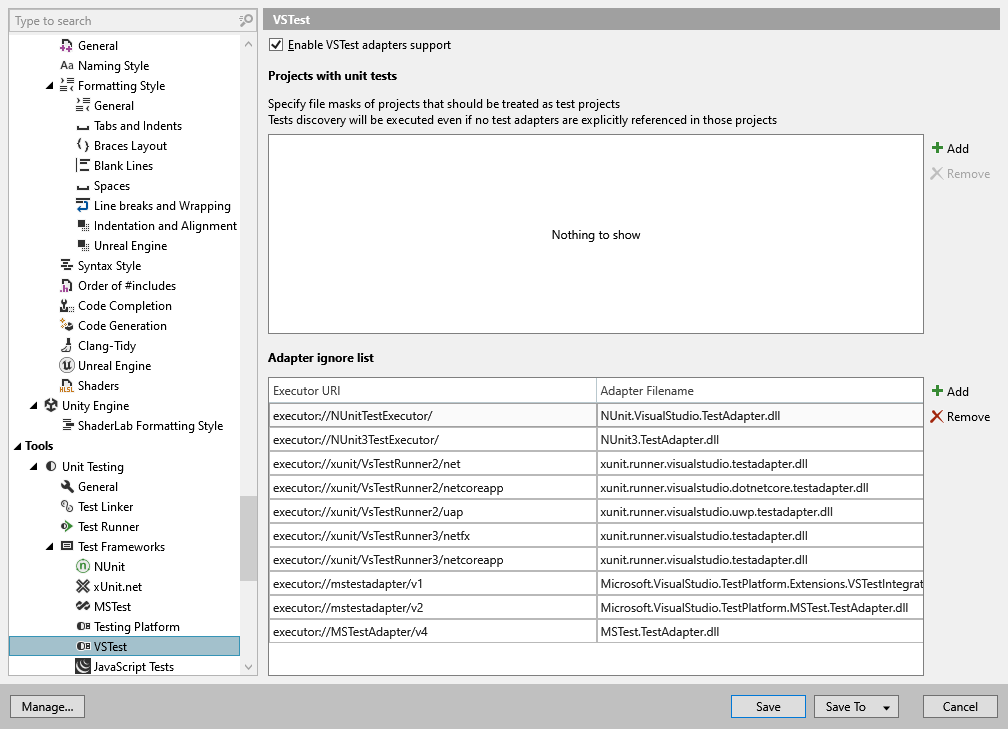Collapse the Unit Testing section
This screenshot has height=729, width=1008.
(34, 467)
